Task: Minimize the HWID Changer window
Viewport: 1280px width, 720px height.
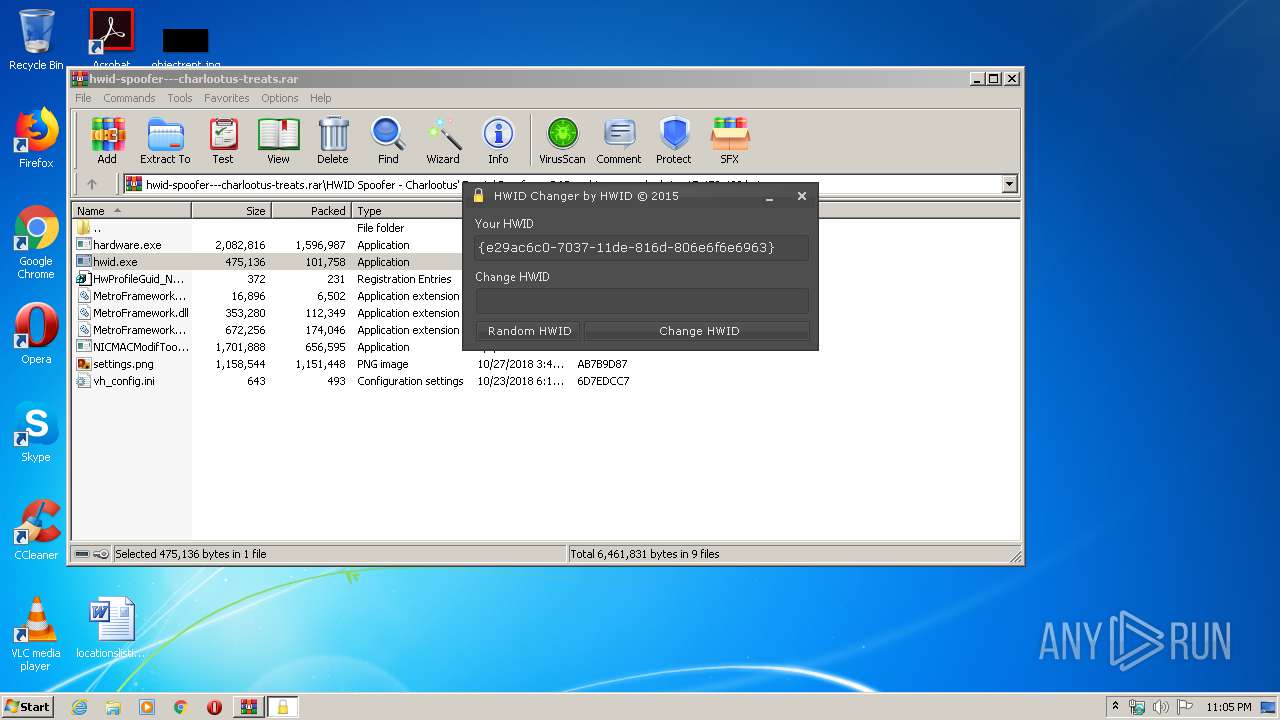Action: [x=769, y=197]
